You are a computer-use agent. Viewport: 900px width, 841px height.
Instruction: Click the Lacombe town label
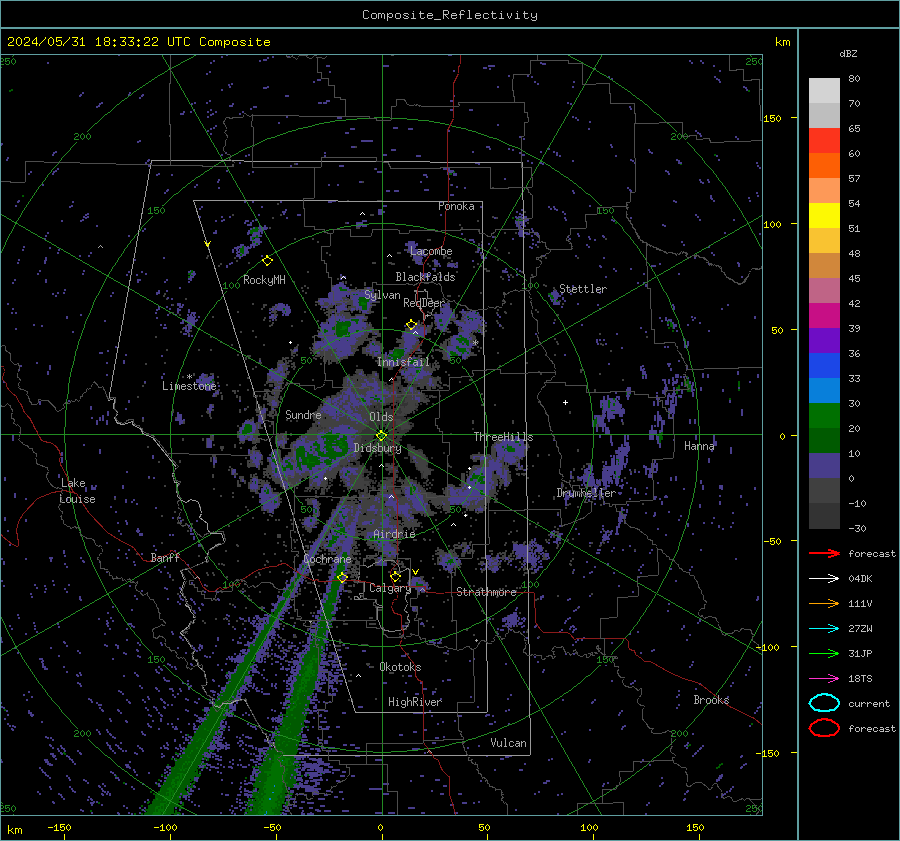click(431, 251)
